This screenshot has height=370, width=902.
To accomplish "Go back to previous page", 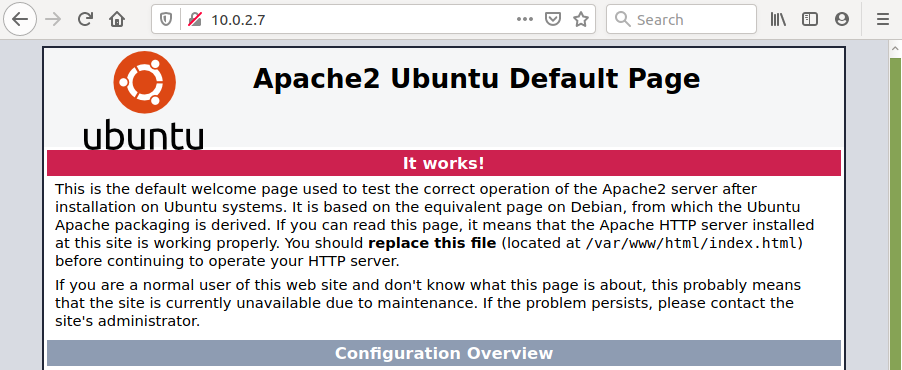I will coord(20,20).
